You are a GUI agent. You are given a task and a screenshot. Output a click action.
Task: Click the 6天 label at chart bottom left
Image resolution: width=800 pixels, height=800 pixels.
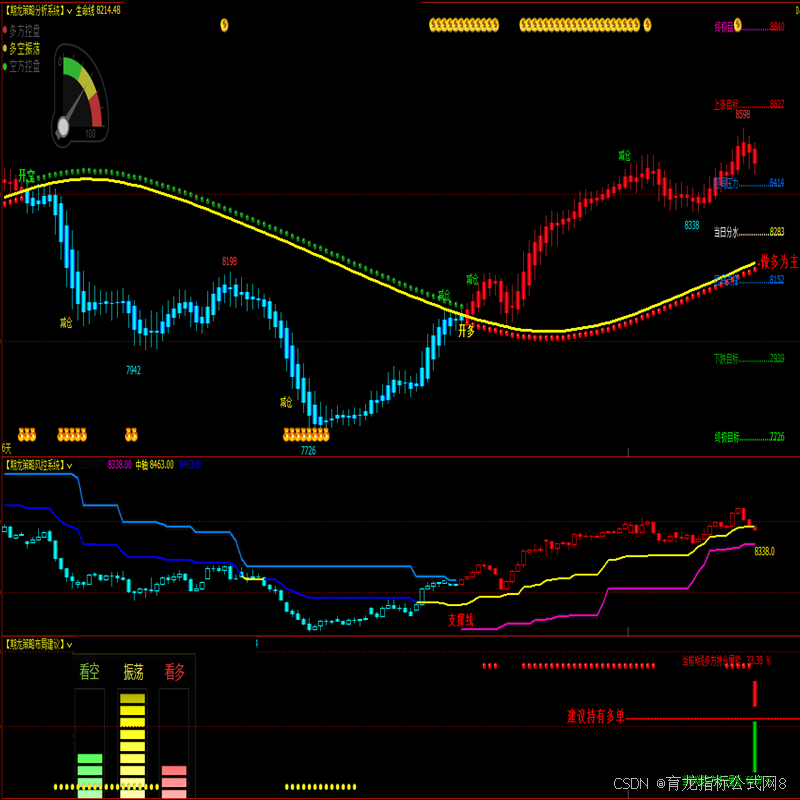[7, 448]
